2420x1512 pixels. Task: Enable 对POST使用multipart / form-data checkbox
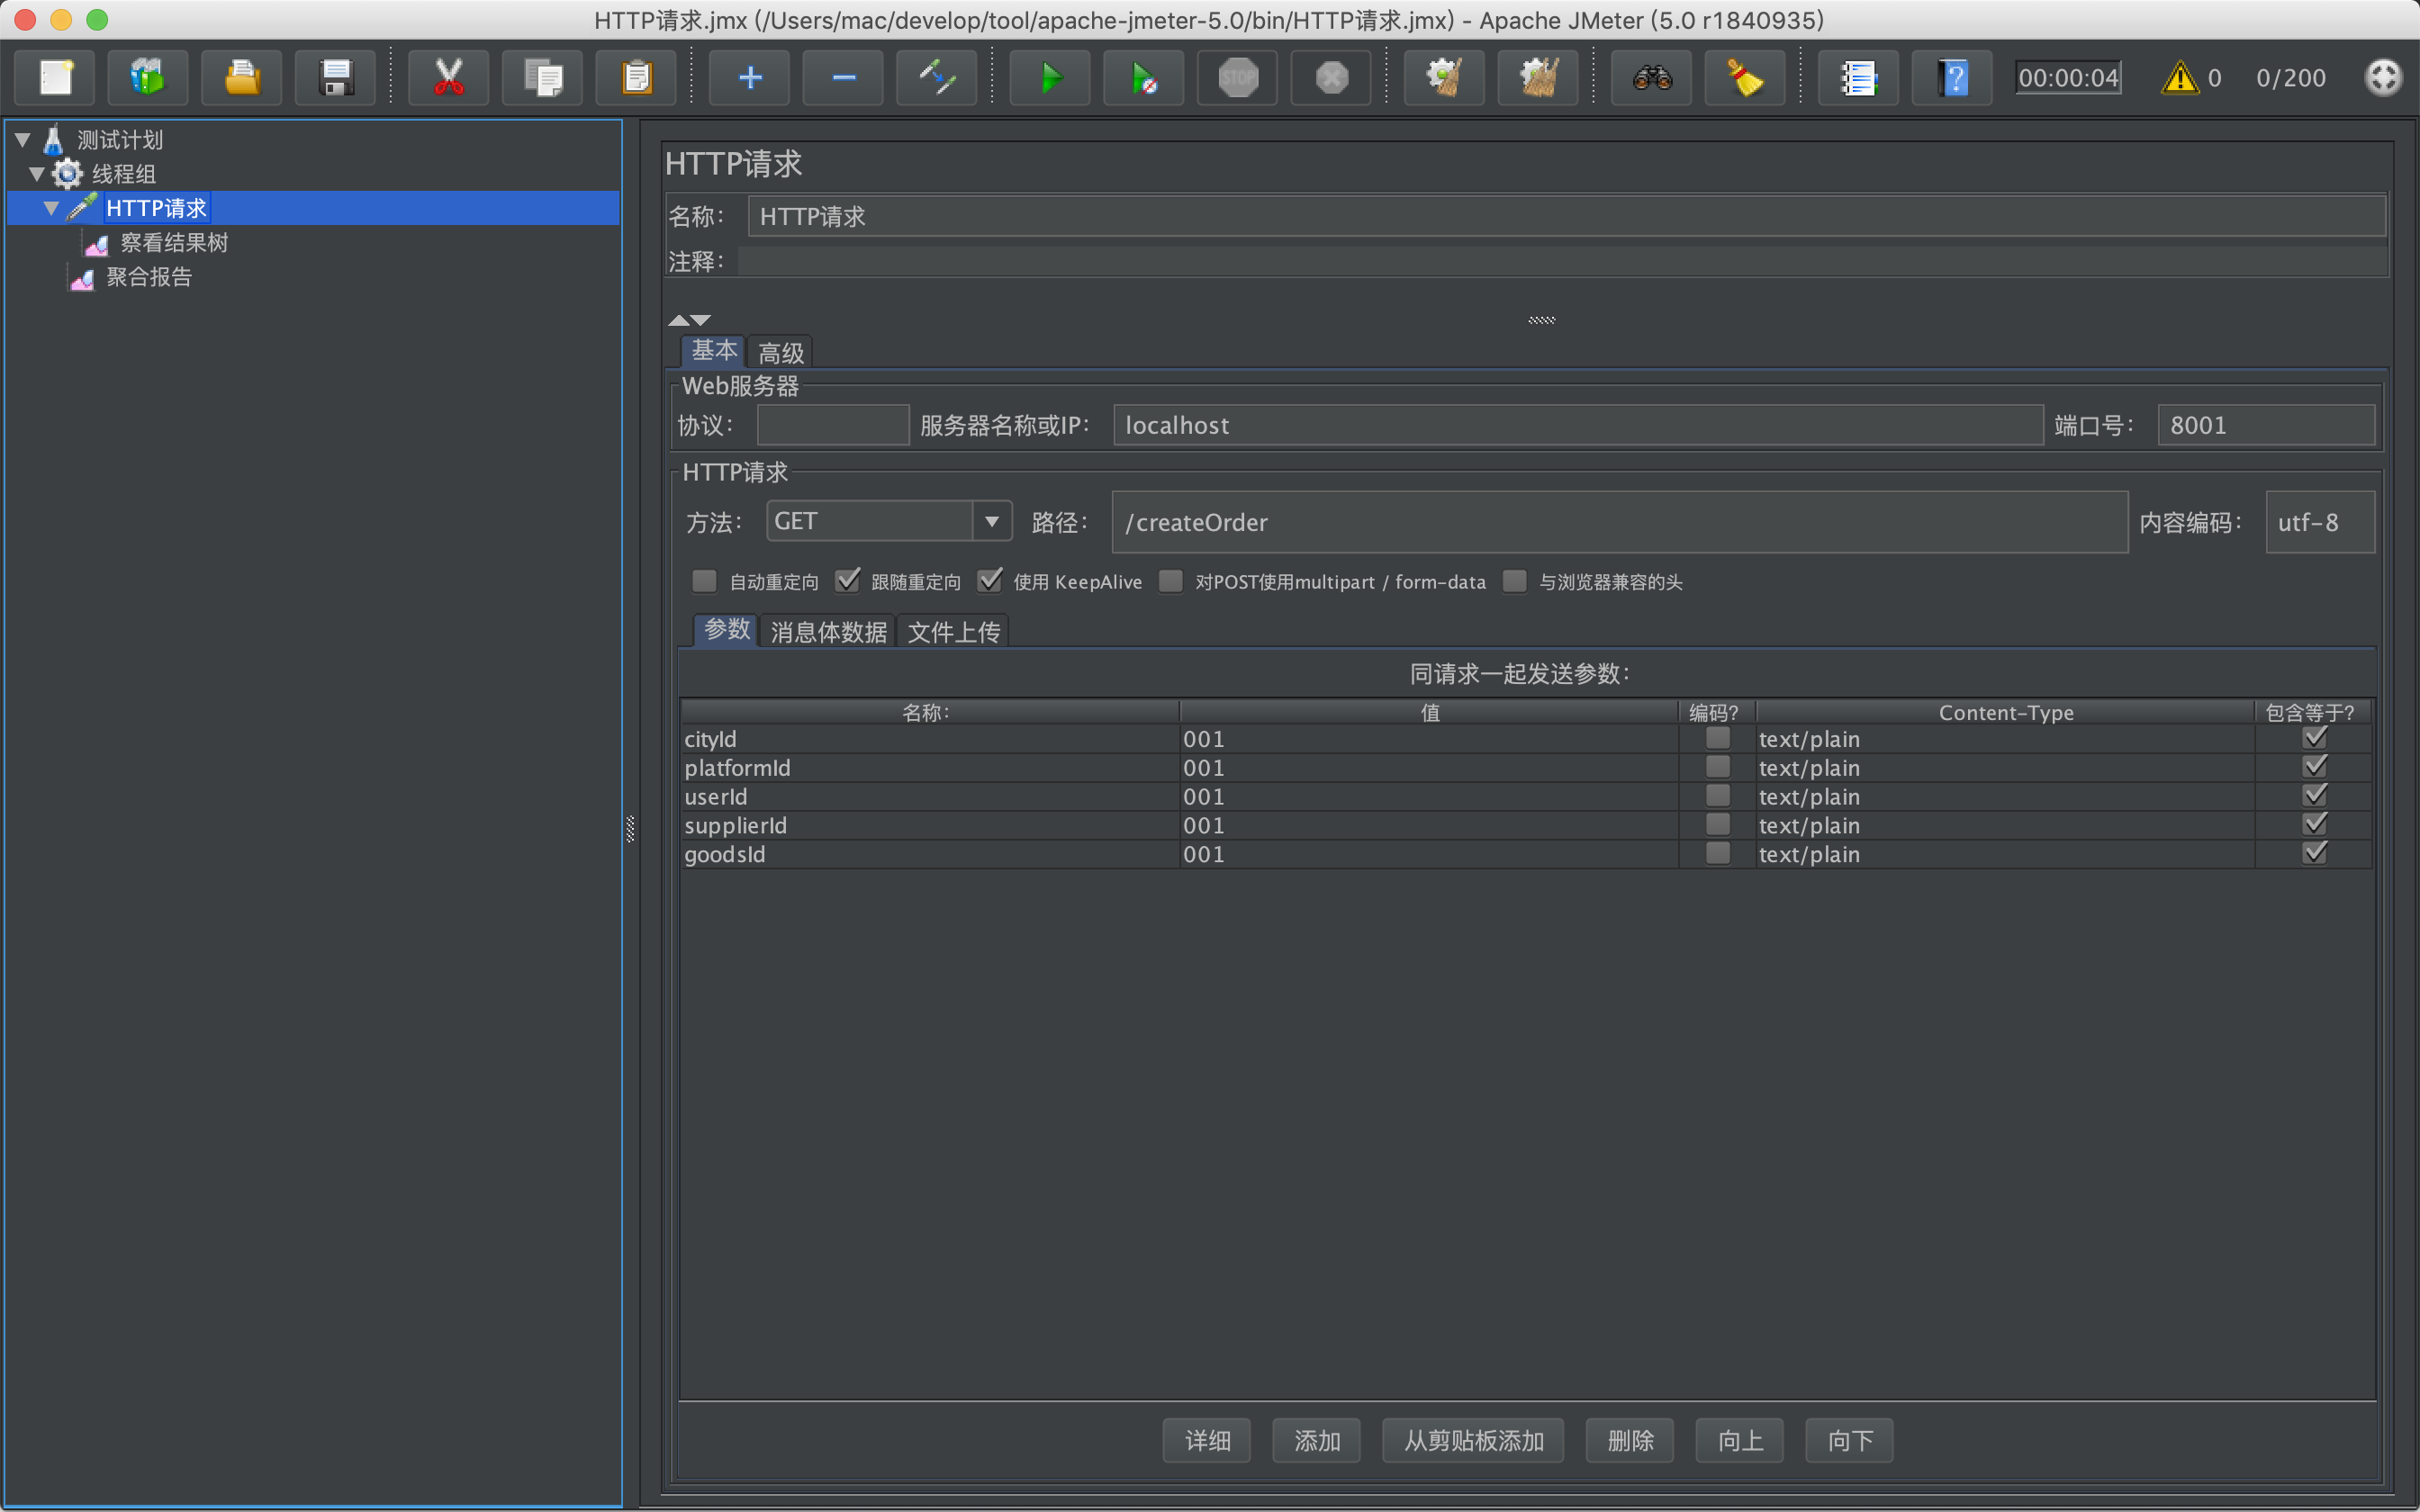click(x=1171, y=581)
